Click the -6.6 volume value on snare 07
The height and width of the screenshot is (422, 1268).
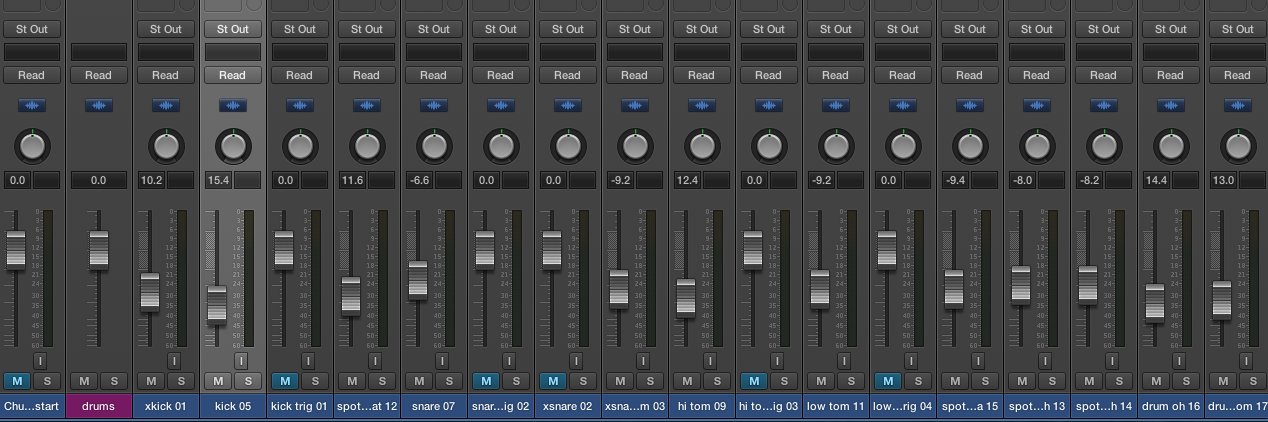coord(420,181)
